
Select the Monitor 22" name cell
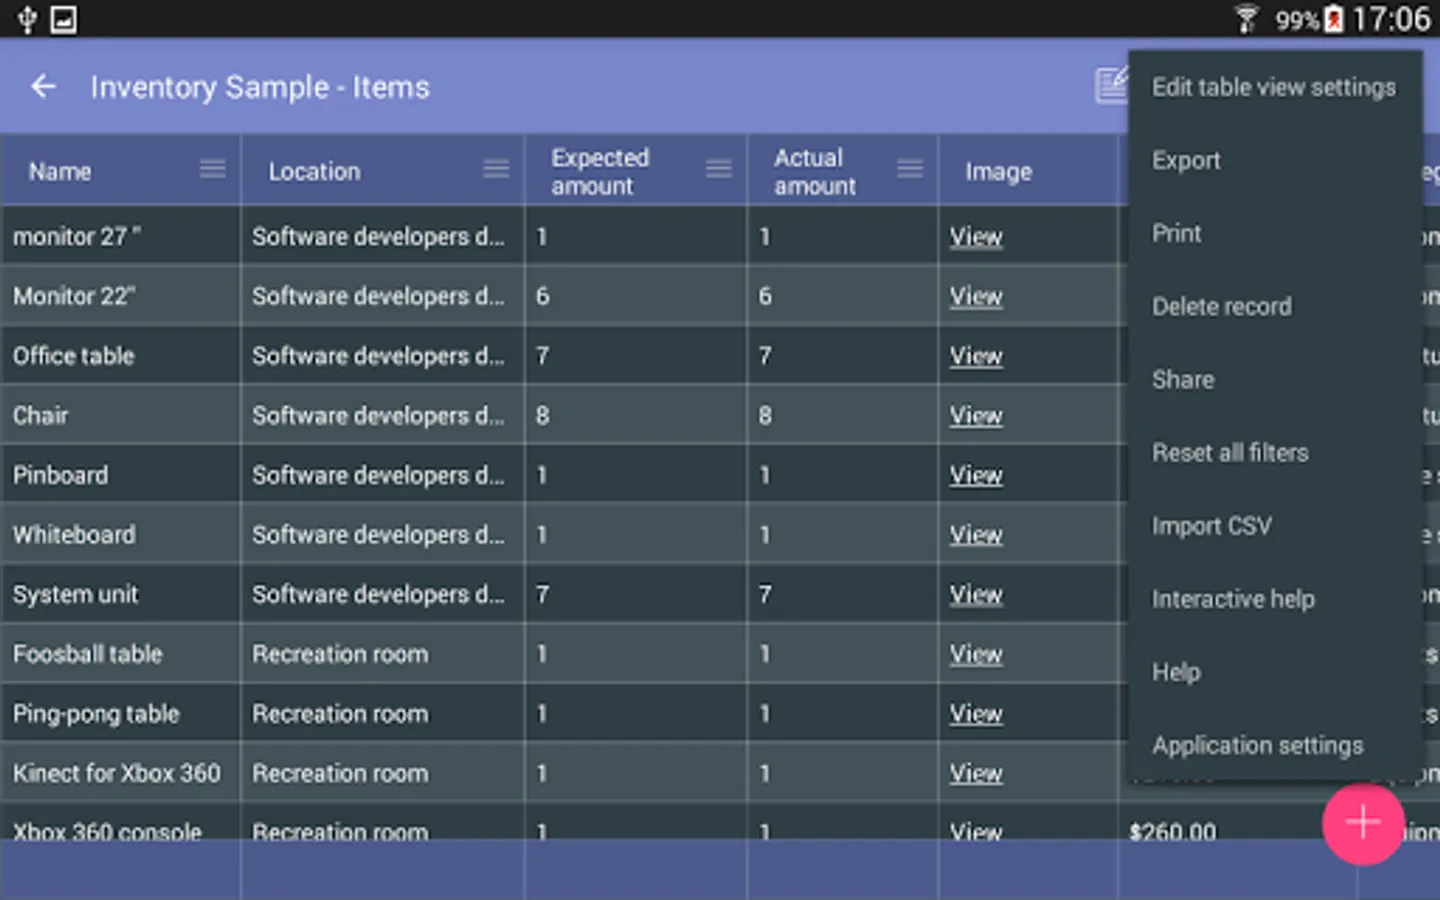(121, 296)
